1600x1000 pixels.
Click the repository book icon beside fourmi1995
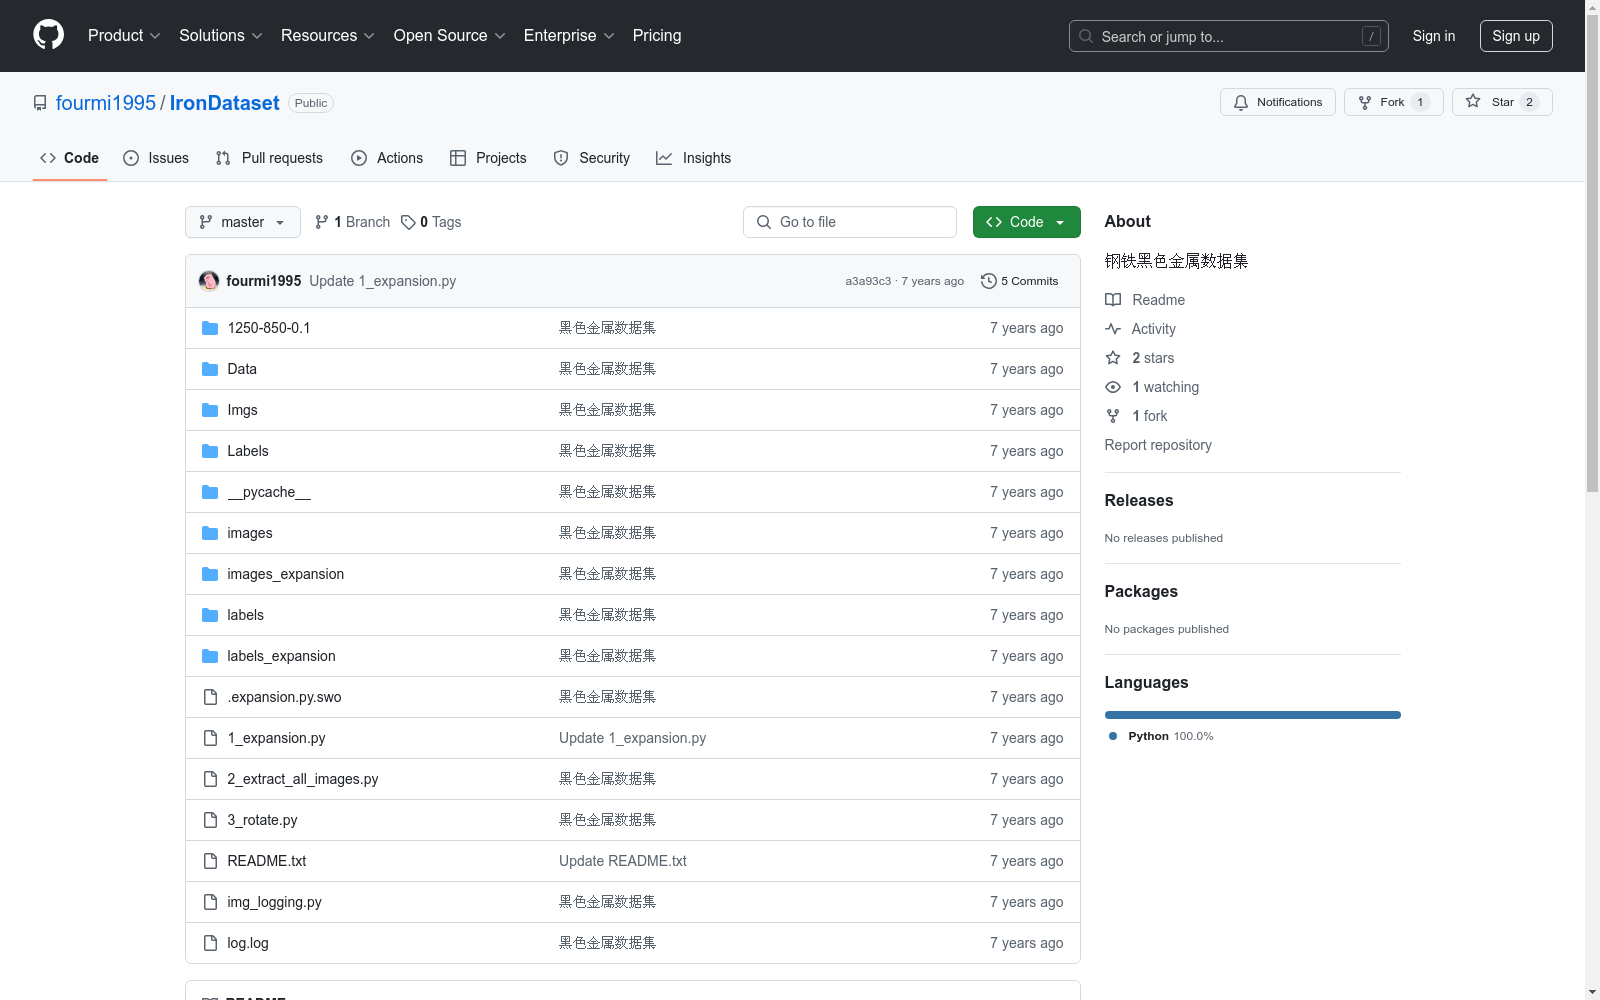click(x=40, y=103)
